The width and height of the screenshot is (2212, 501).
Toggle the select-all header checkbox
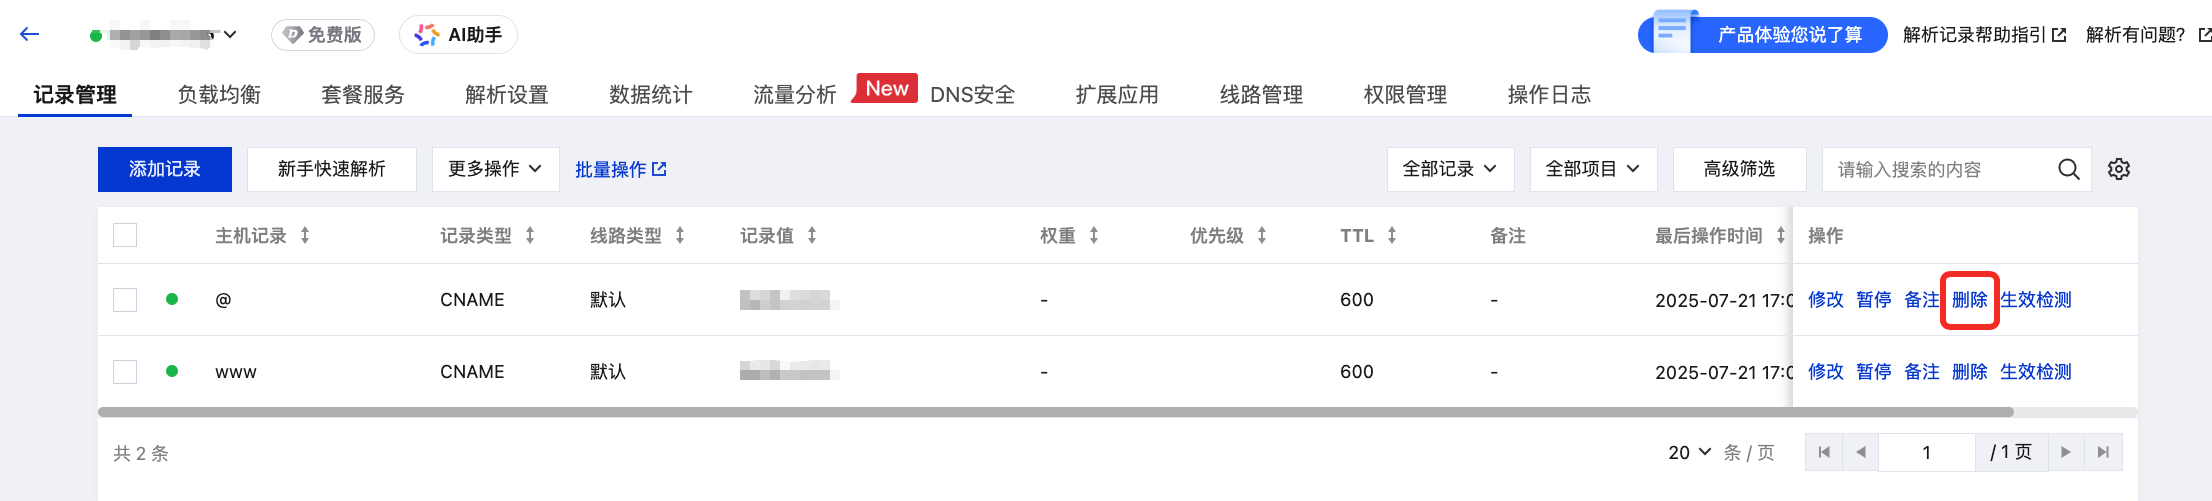[x=125, y=236]
